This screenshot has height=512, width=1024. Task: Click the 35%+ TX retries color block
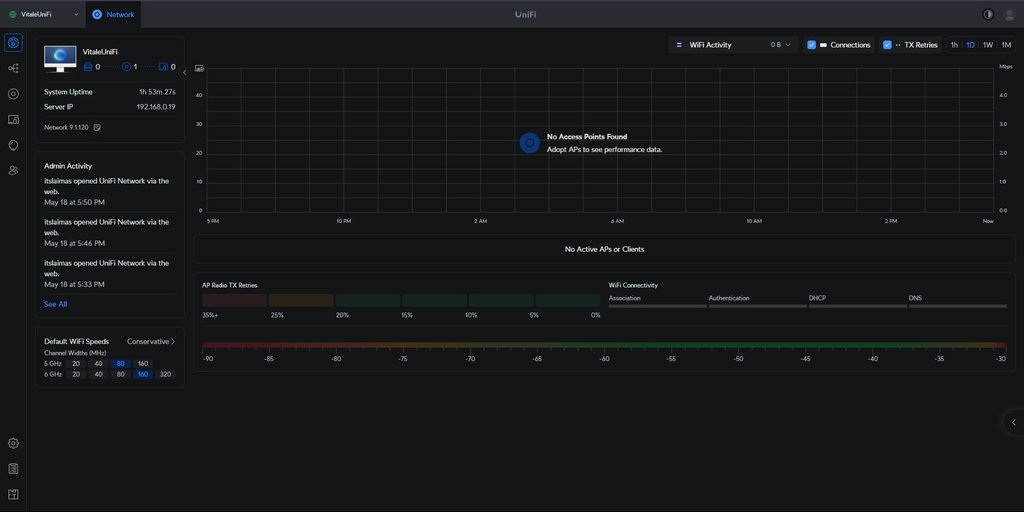[x=234, y=300]
